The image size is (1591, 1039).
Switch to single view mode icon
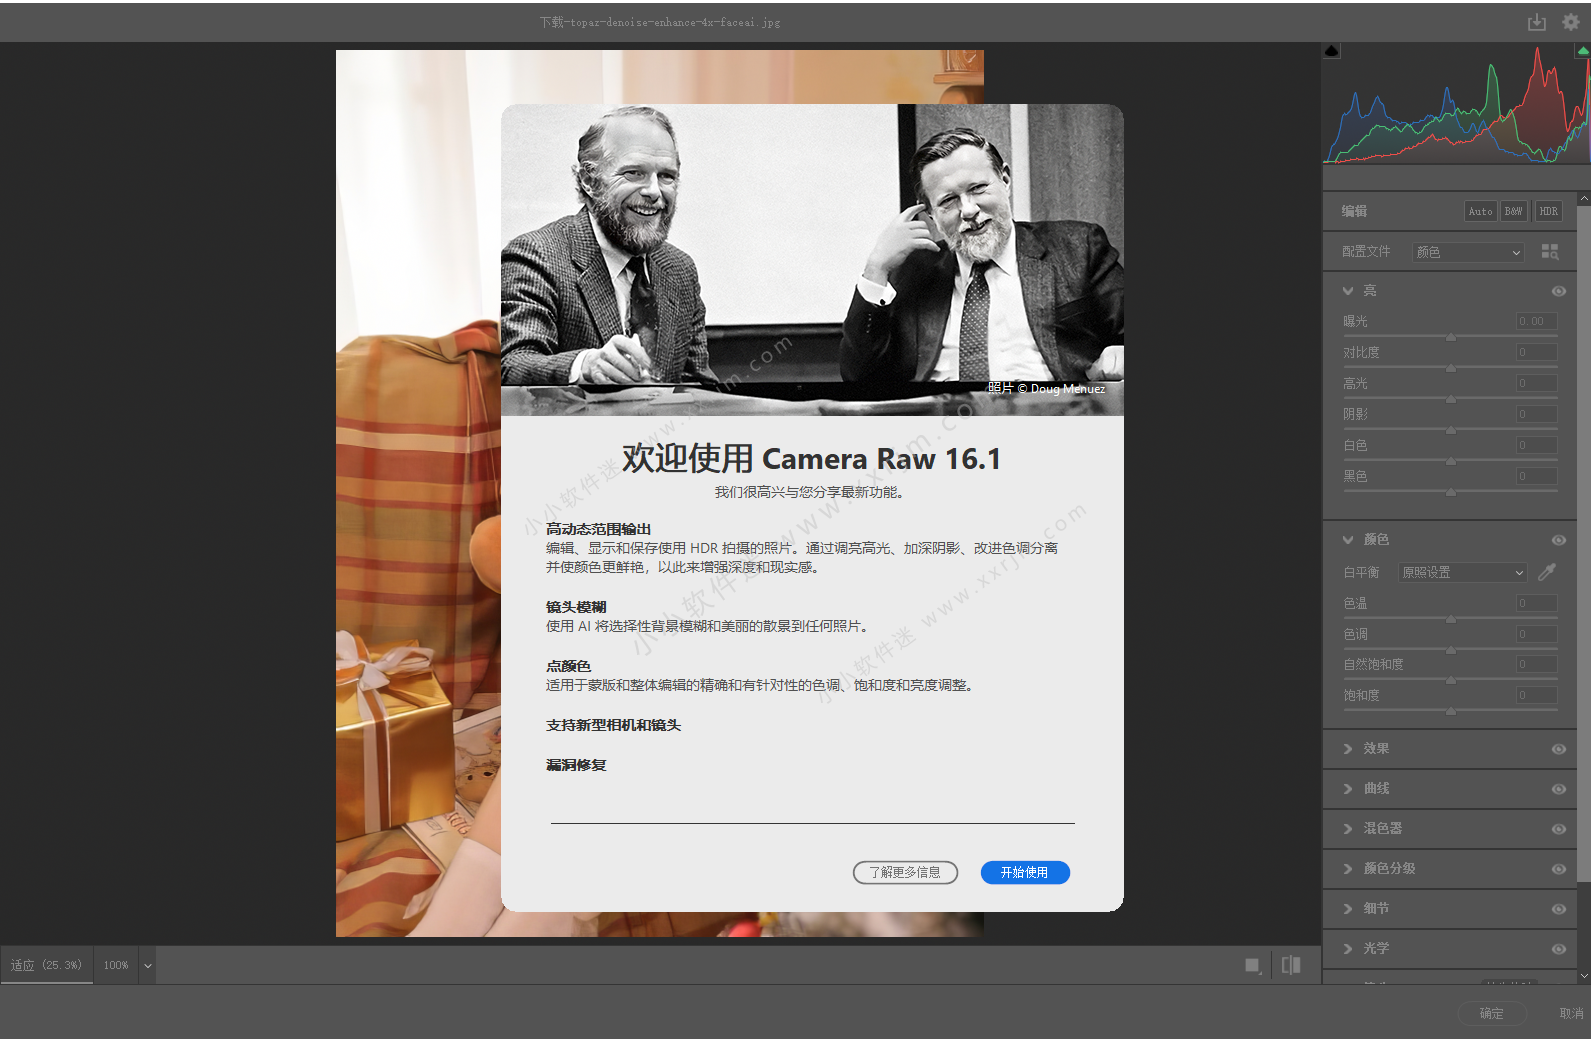(x=1252, y=965)
